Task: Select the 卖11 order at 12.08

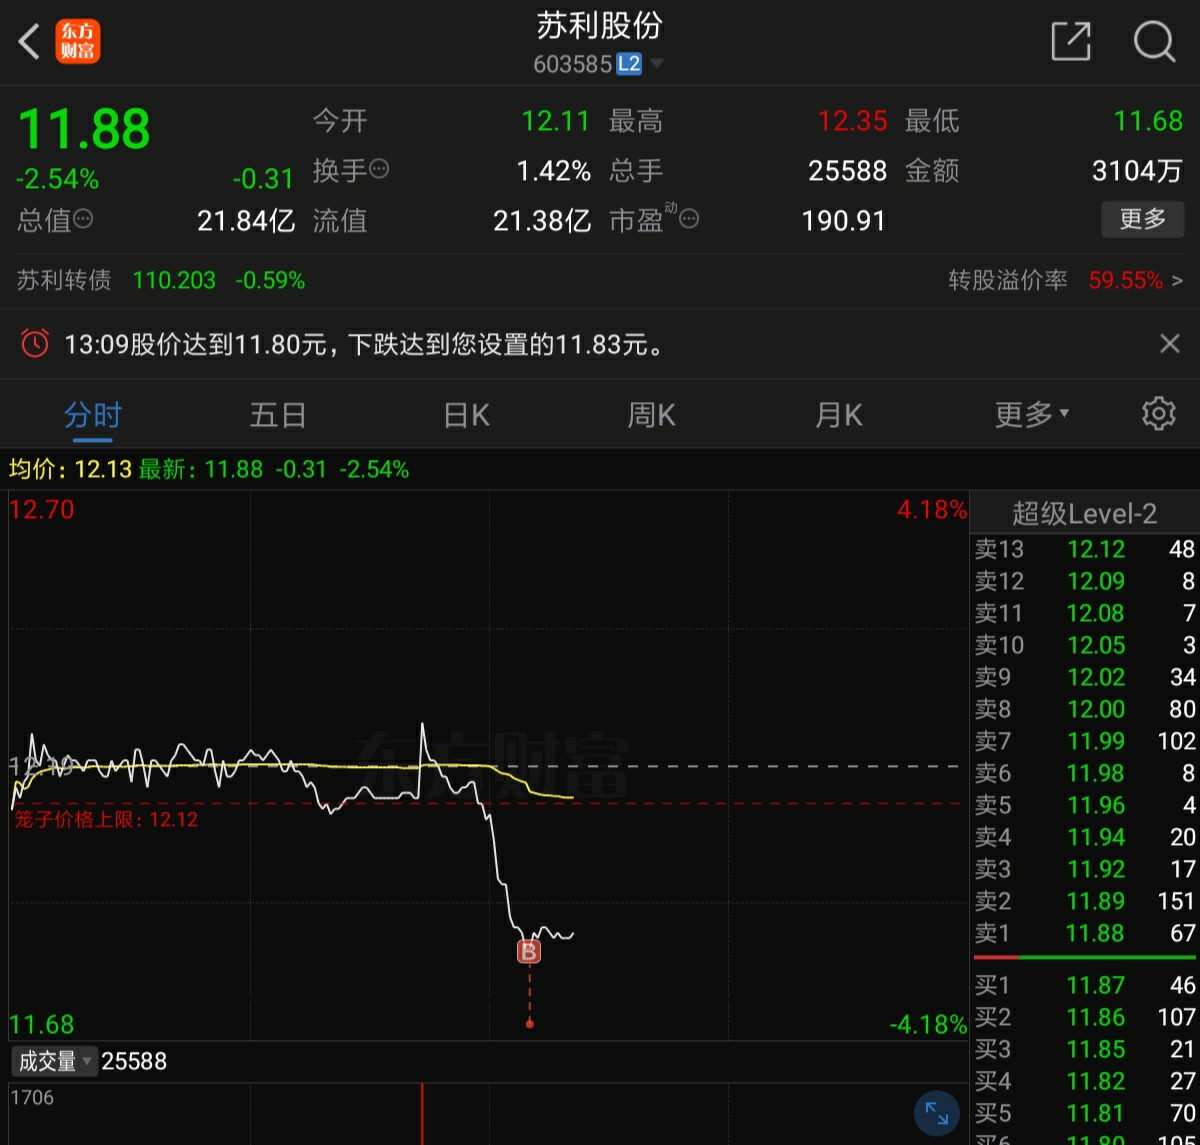Action: 1085,613
